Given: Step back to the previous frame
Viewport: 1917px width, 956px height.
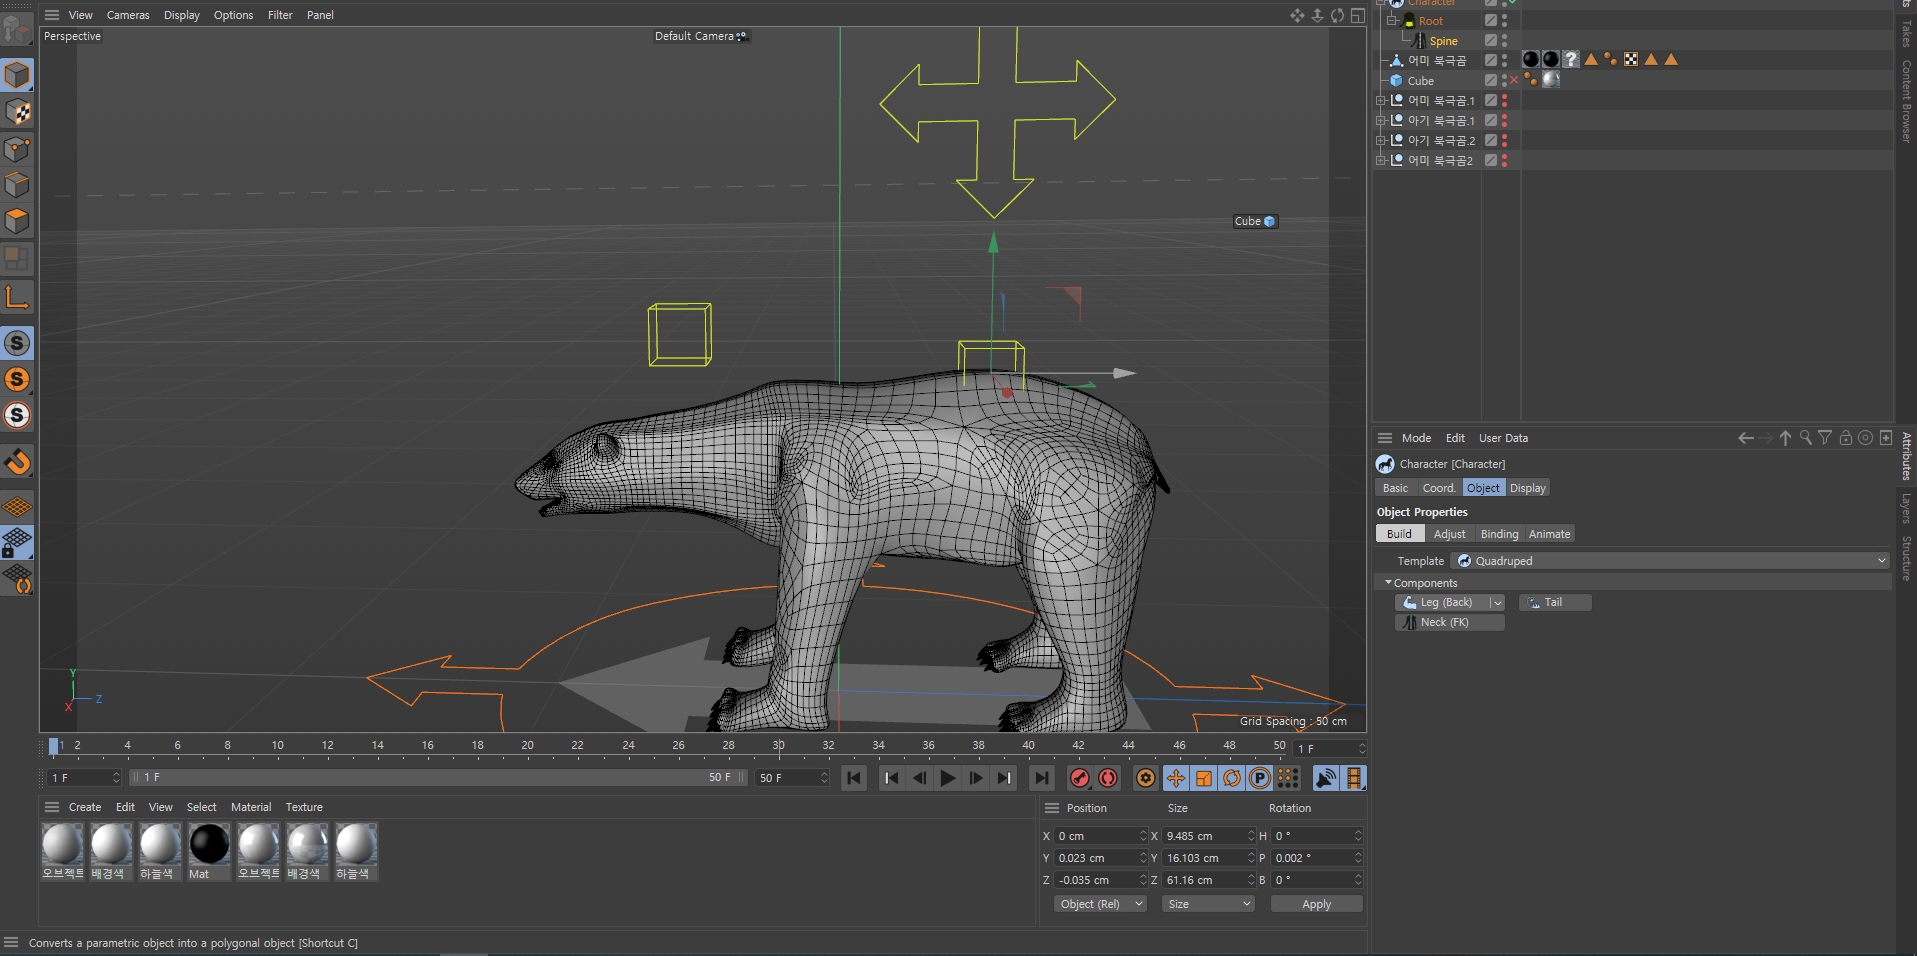Looking at the screenshot, I should tap(920, 778).
